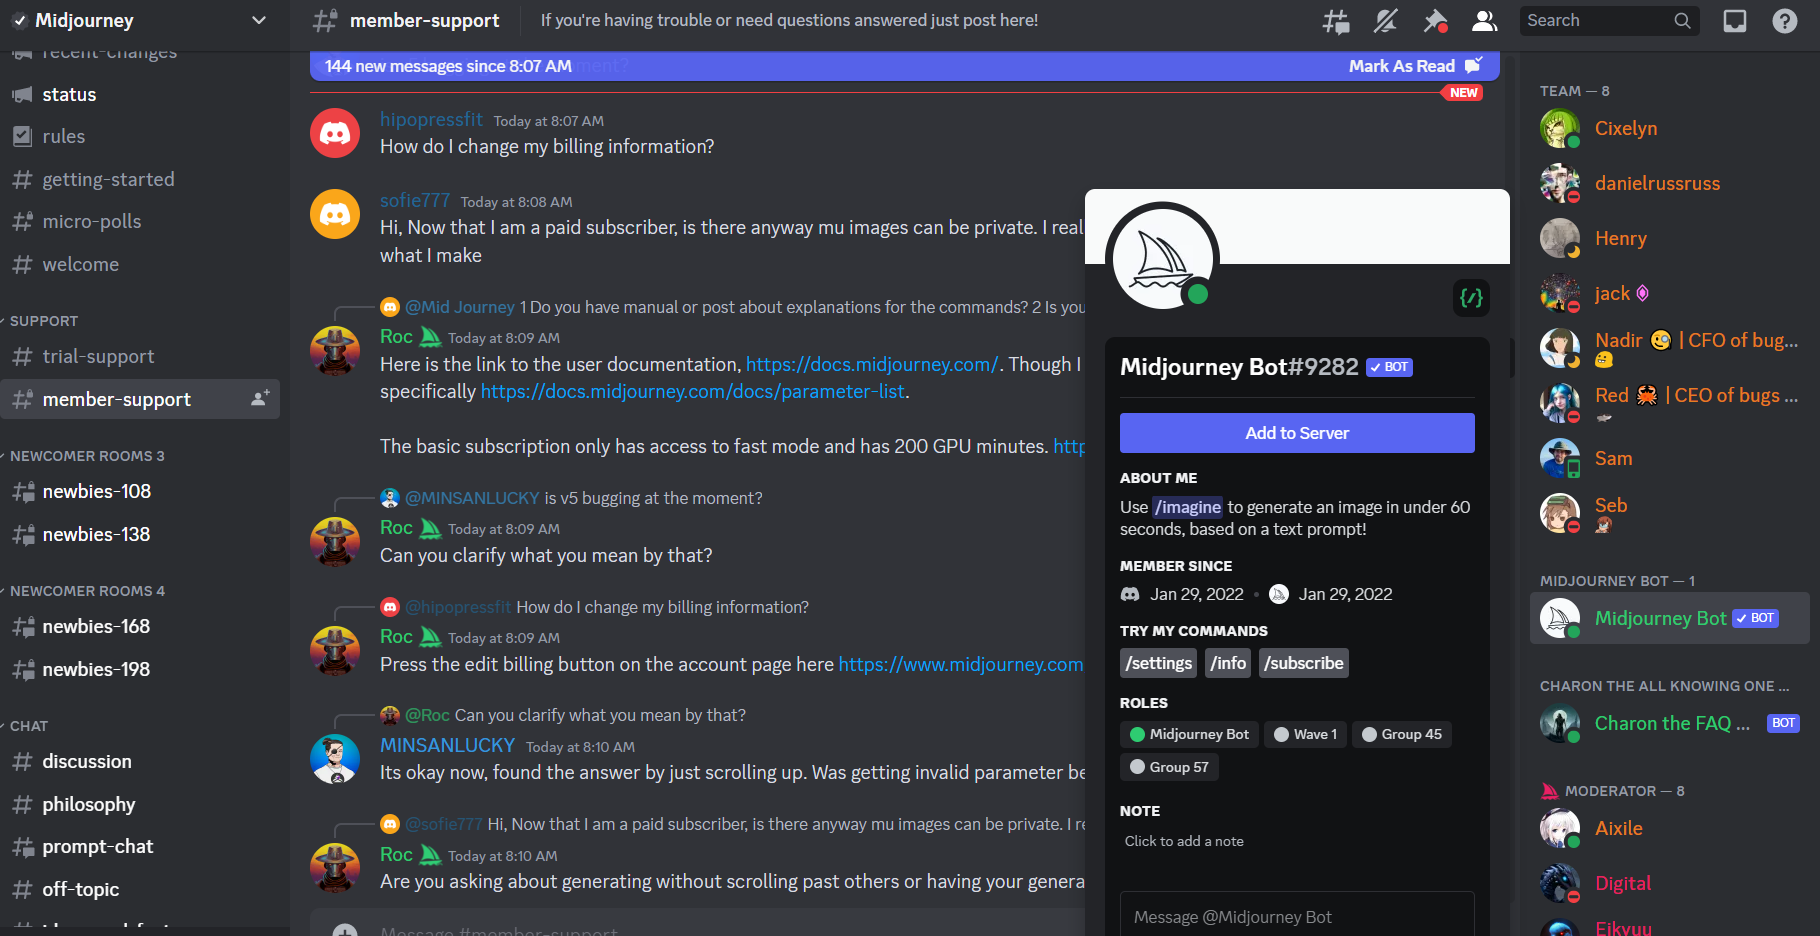Click the Search field

coord(1609,20)
